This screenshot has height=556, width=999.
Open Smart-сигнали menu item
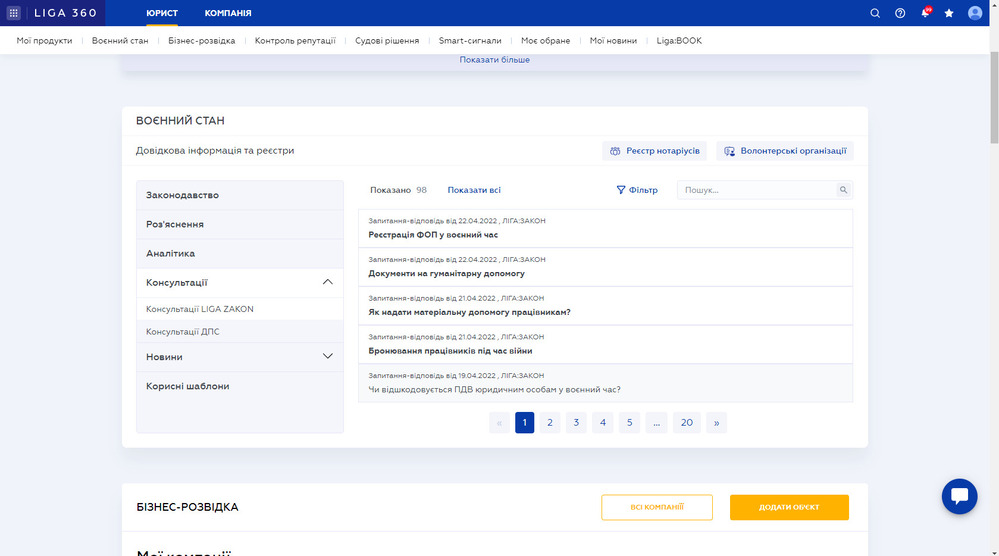(x=470, y=40)
